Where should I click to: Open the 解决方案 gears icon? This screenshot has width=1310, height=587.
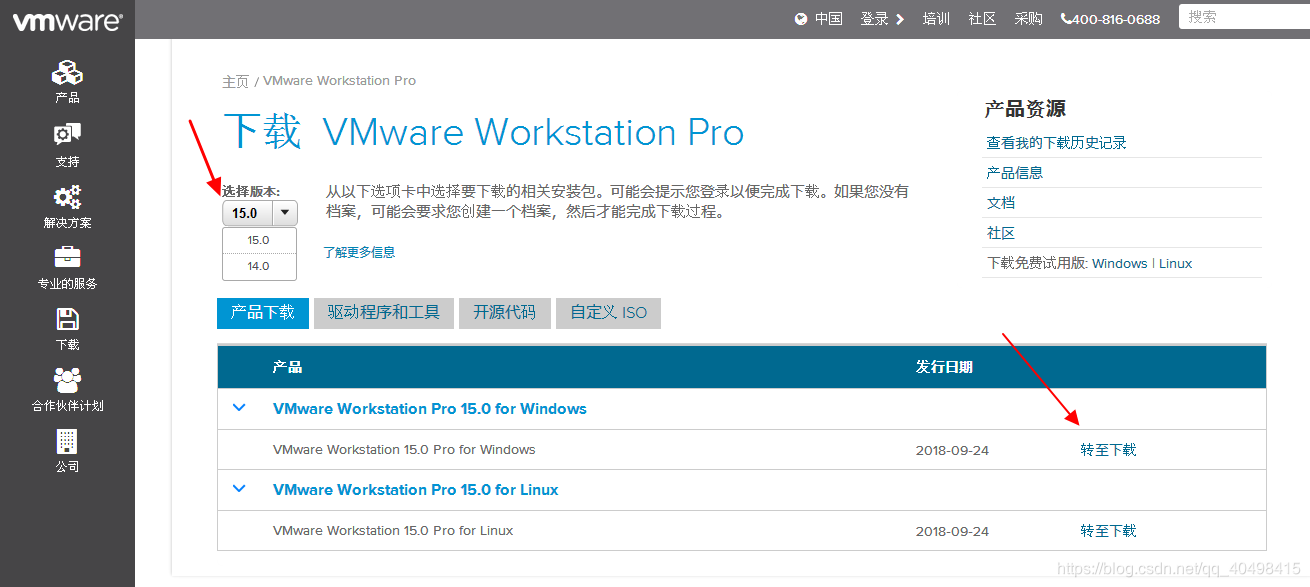67,196
